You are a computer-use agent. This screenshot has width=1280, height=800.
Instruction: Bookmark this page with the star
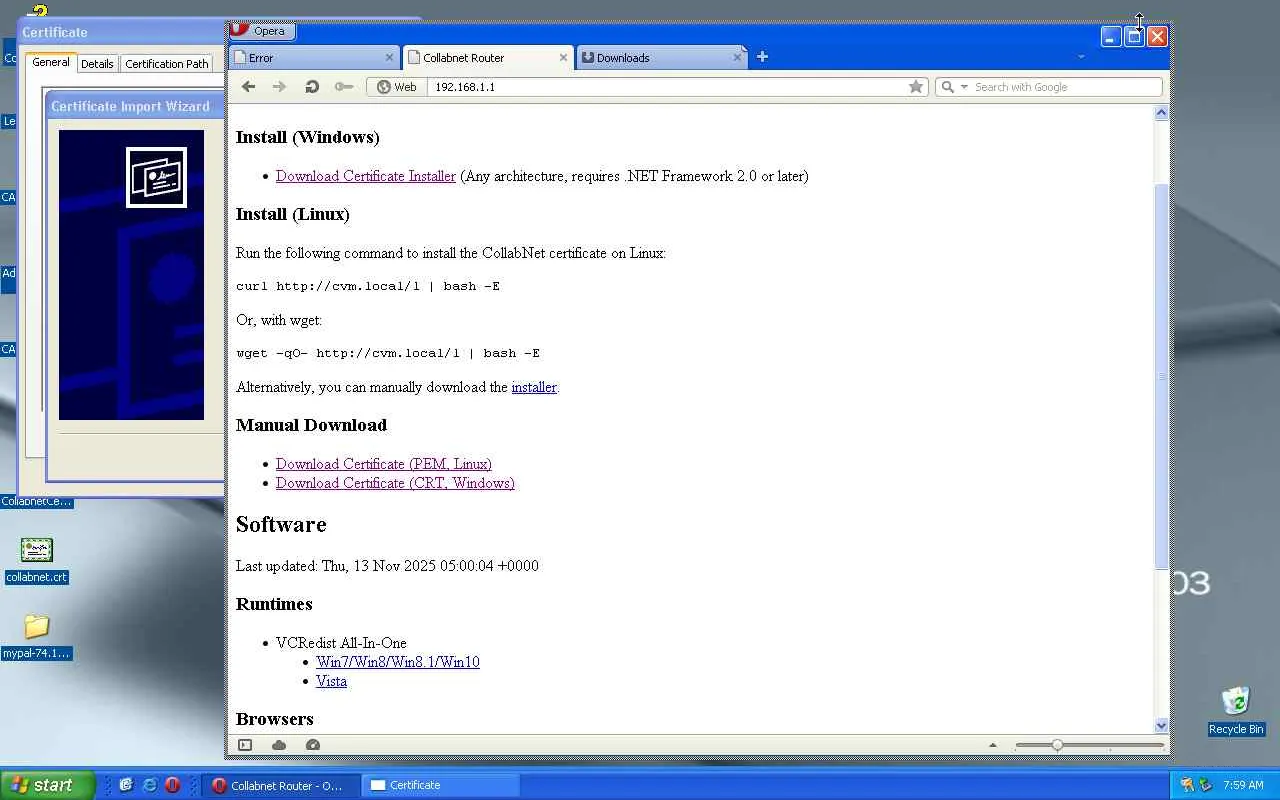(x=916, y=87)
